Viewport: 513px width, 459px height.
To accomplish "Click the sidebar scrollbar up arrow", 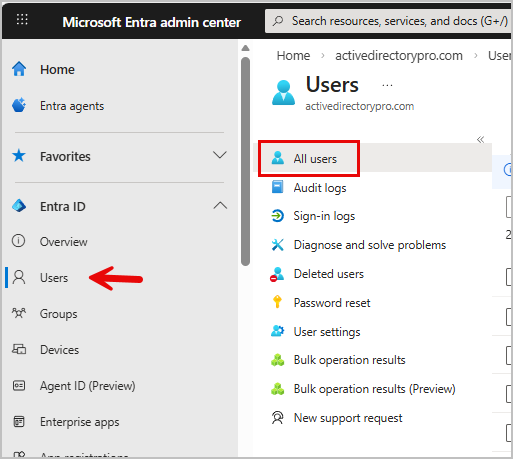I will 246,48.
